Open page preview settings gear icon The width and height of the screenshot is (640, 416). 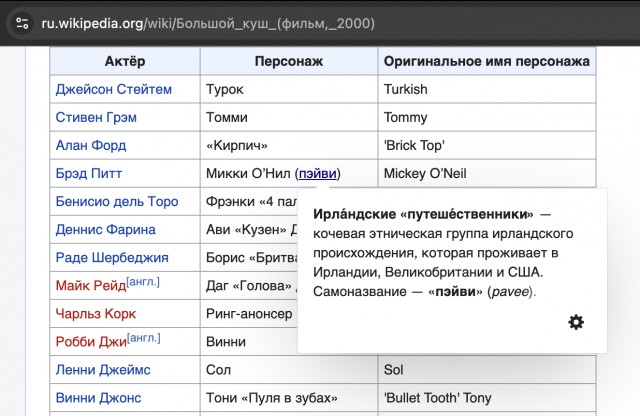[576, 322]
